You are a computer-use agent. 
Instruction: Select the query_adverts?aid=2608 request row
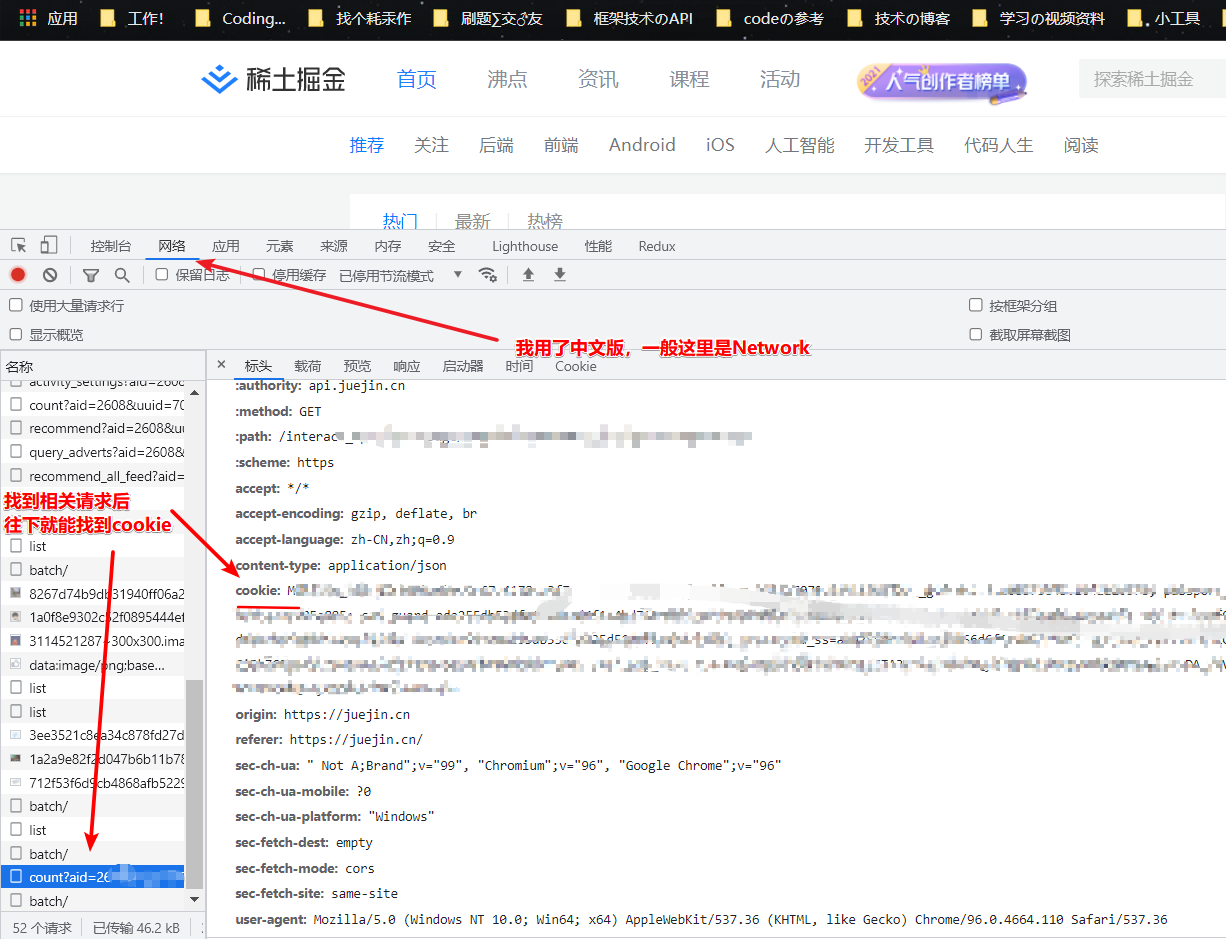tap(93, 452)
